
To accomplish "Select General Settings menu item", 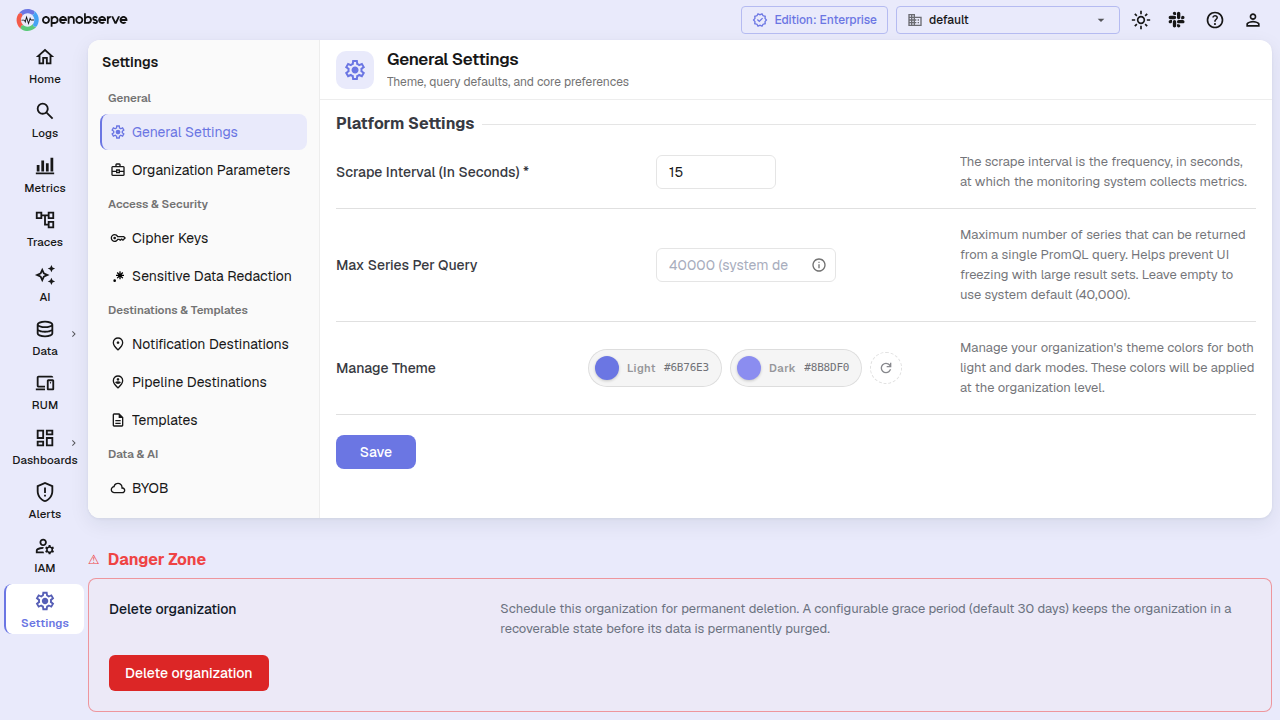I will (x=204, y=132).
